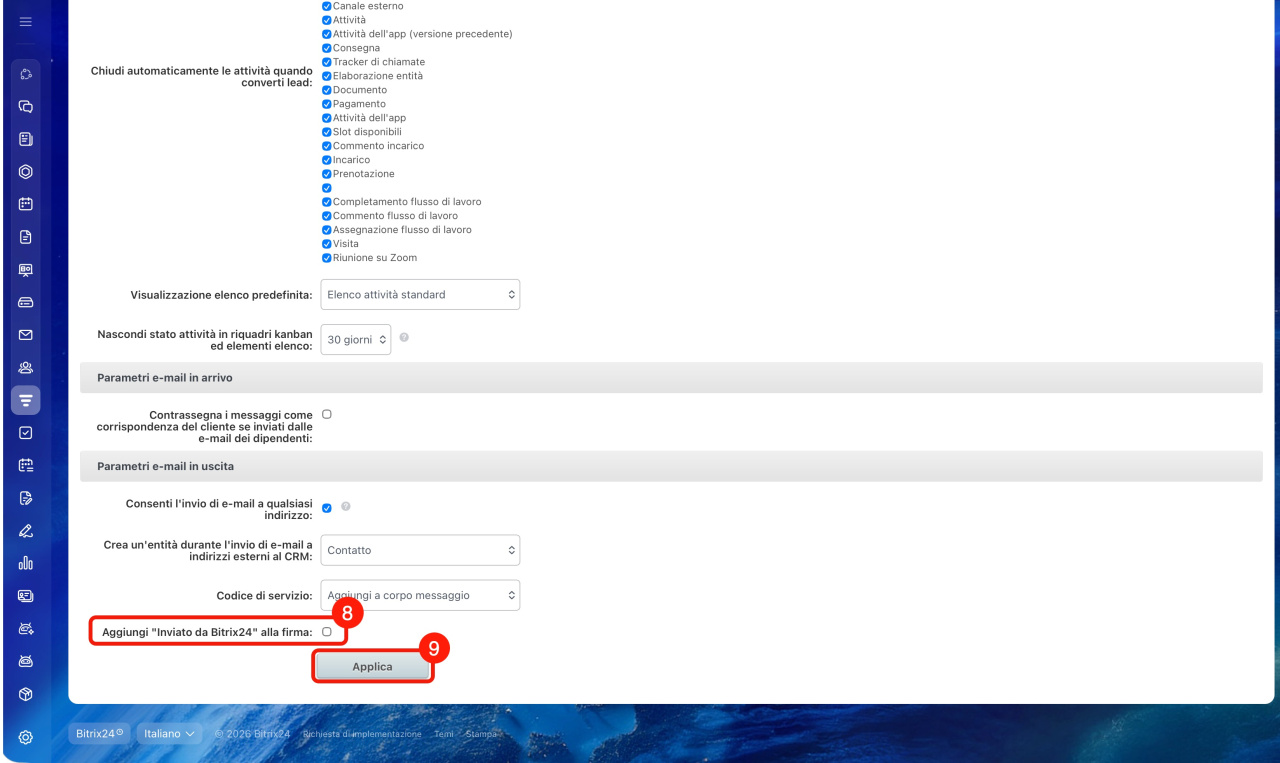This screenshot has width=1280, height=763.
Task: Open the Calendar icon in sidebar
Action: pyautogui.click(x=26, y=204)
